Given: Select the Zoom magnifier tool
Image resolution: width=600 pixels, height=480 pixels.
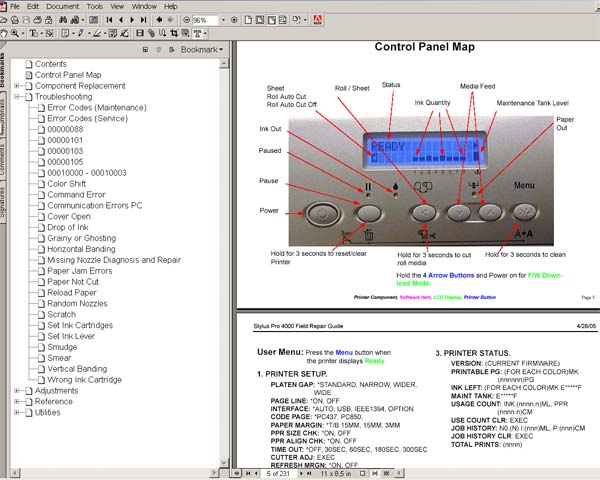Looking at the screenshot, I should 15,34.
